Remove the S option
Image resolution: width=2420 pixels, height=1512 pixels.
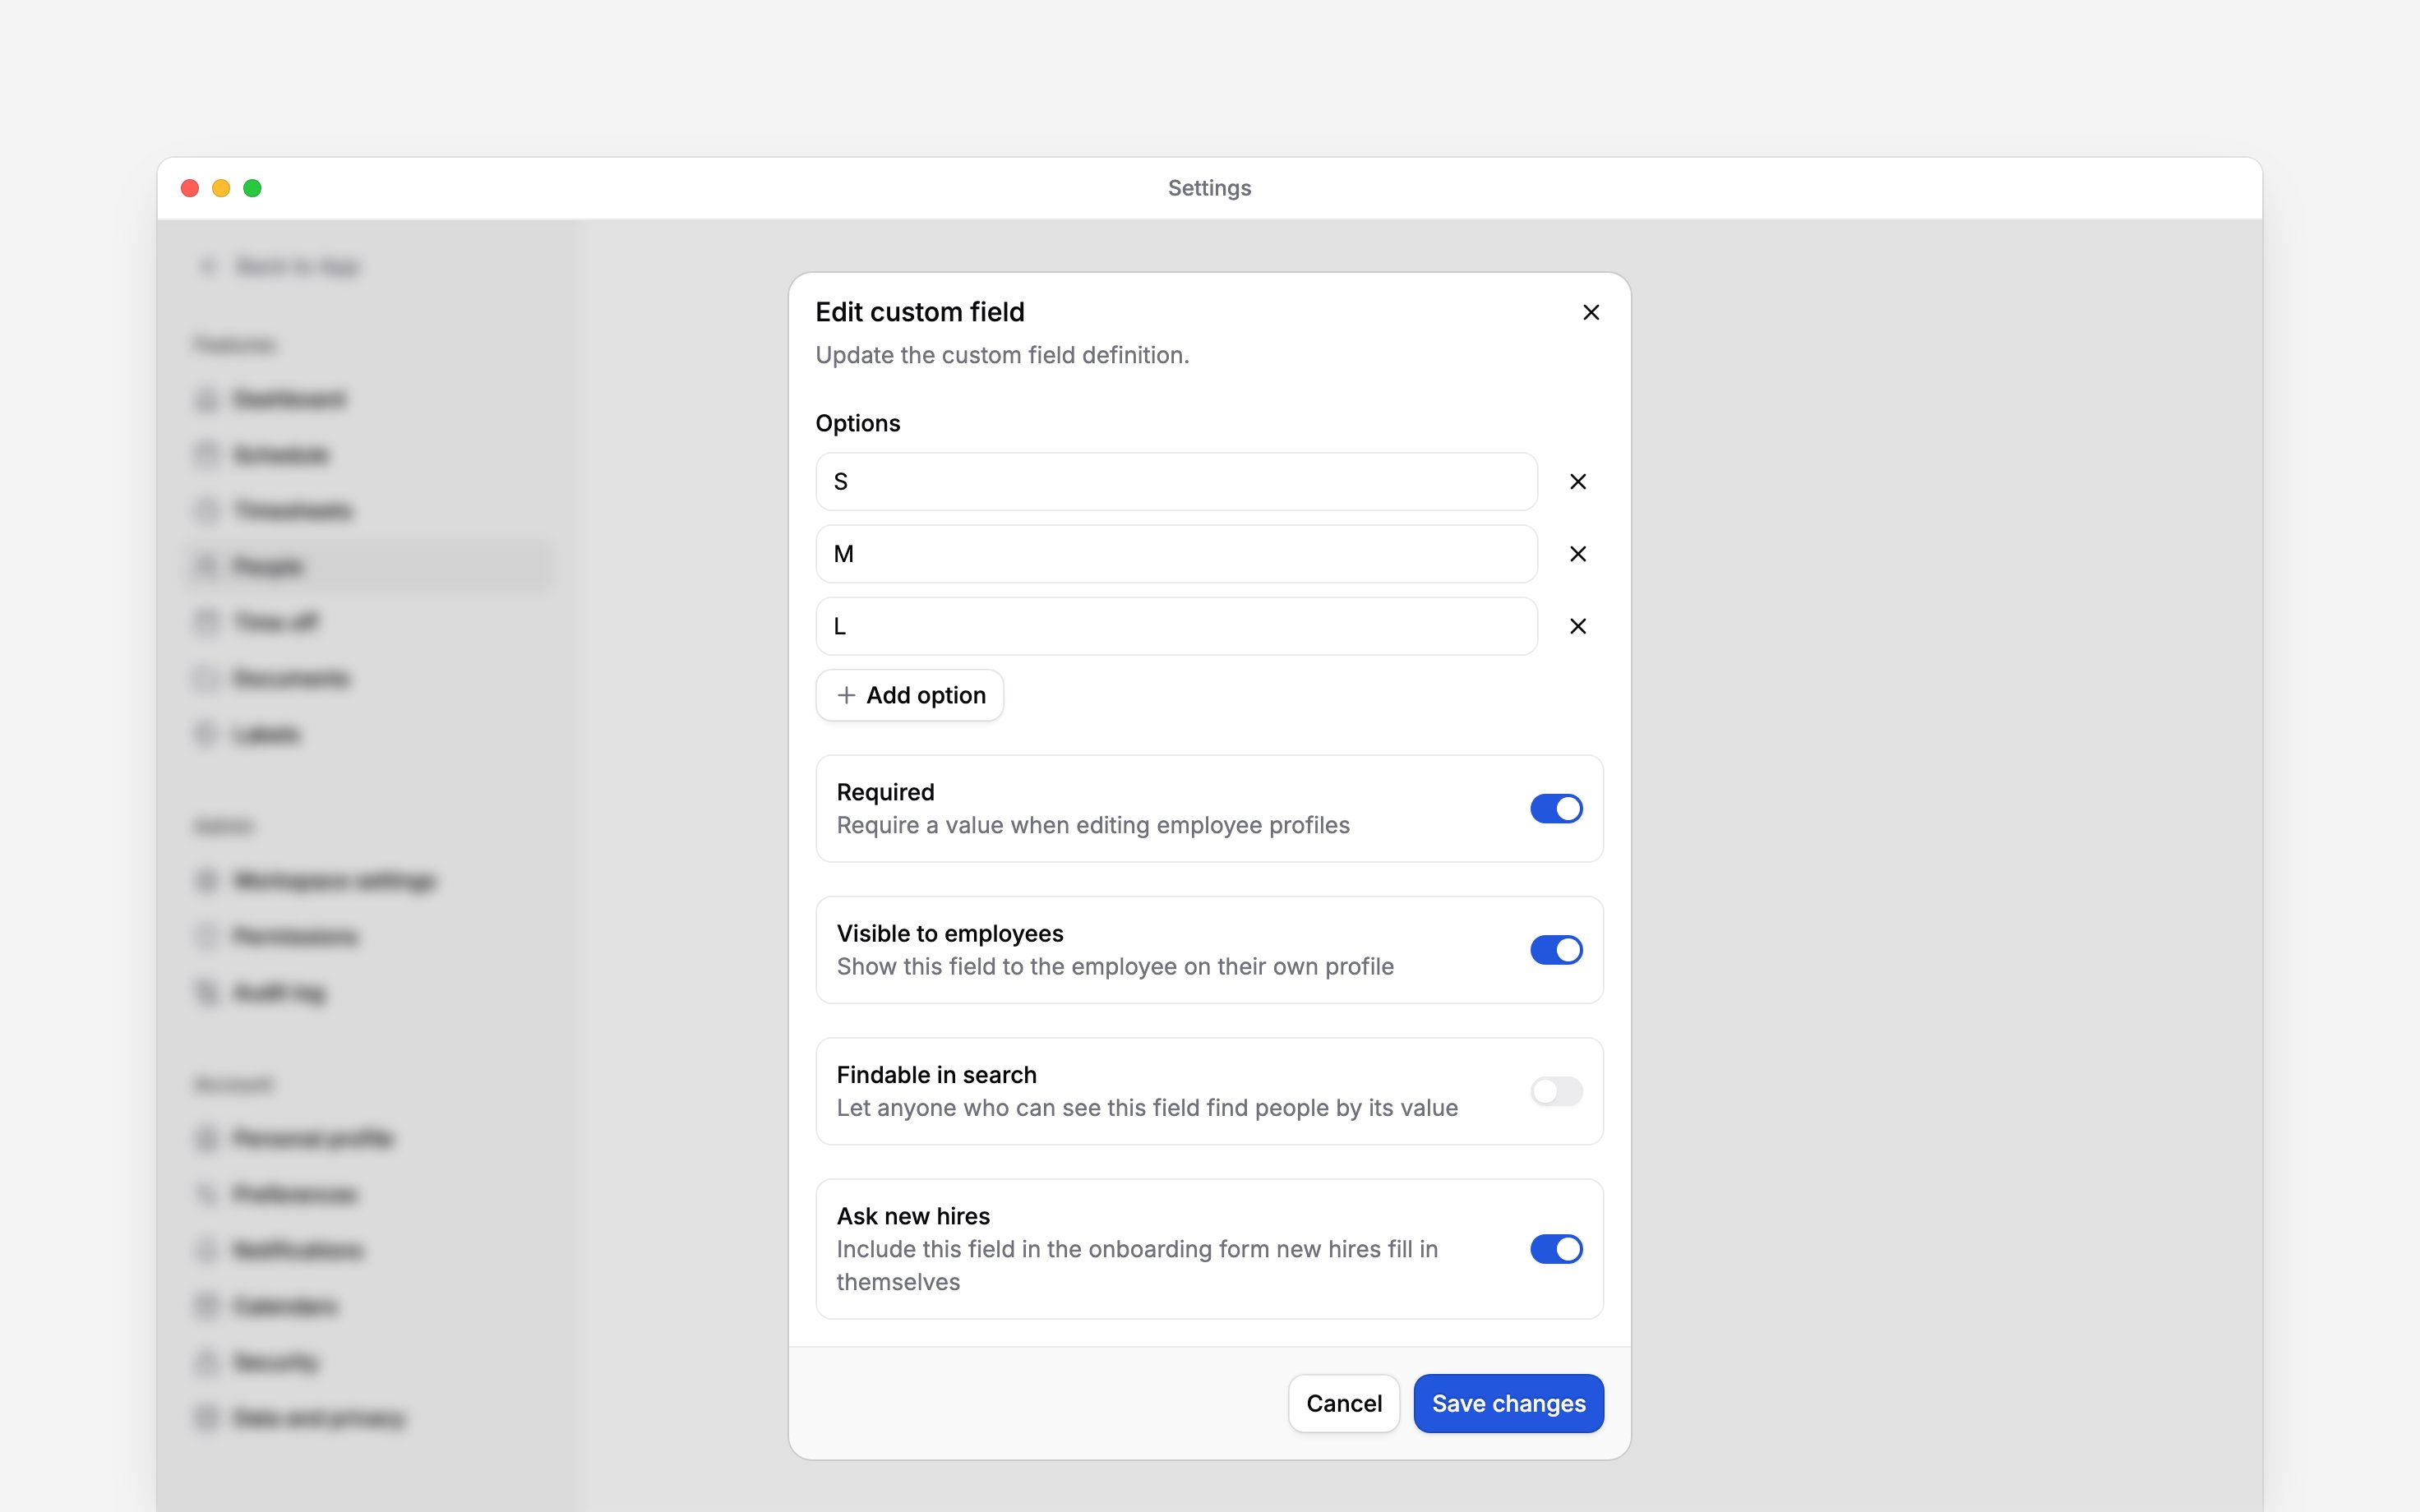pos(1578,482)
